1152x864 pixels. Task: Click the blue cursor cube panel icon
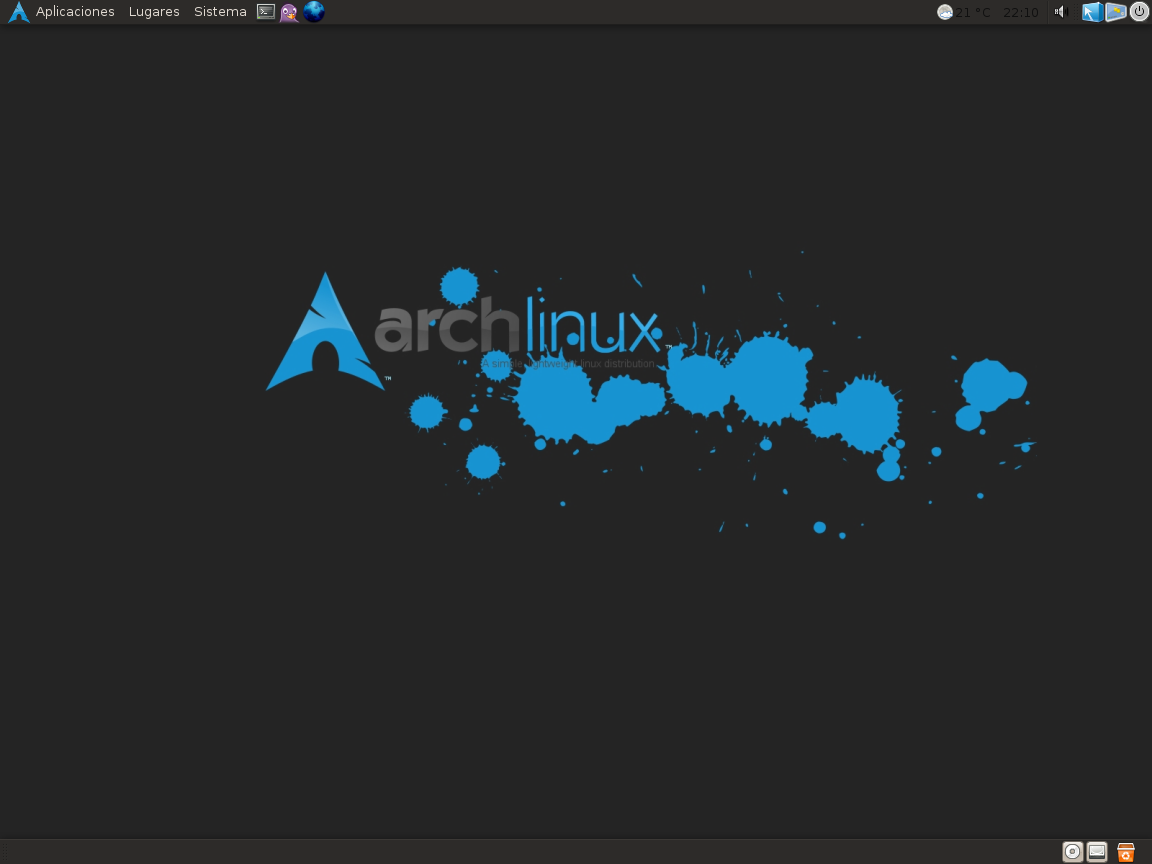[x=1092, y=12]
